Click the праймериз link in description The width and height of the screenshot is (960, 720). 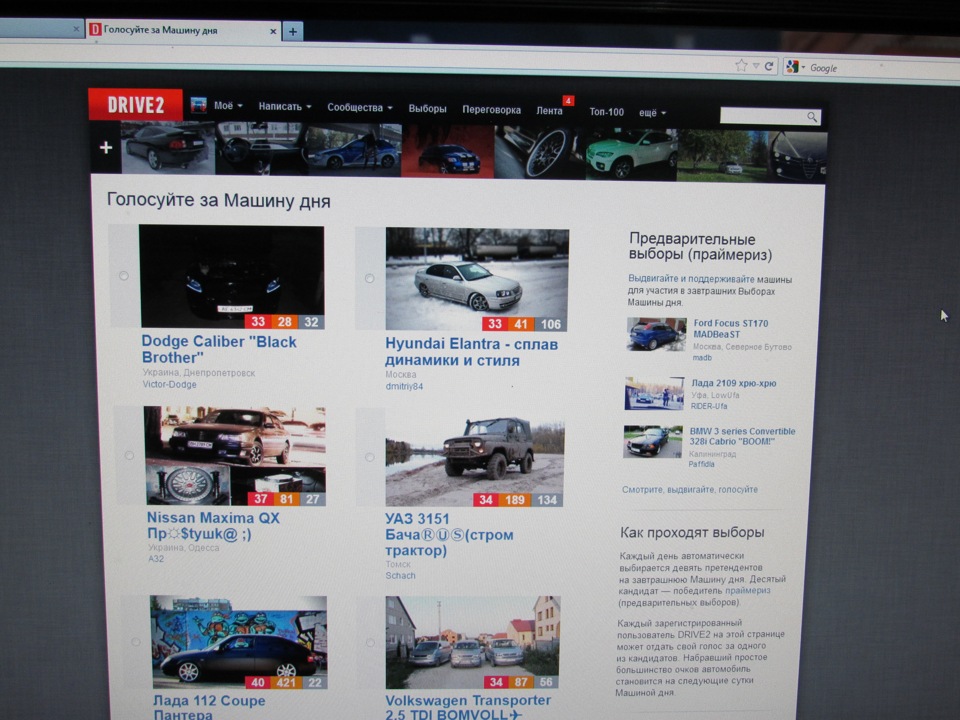[x=748, y=590]
